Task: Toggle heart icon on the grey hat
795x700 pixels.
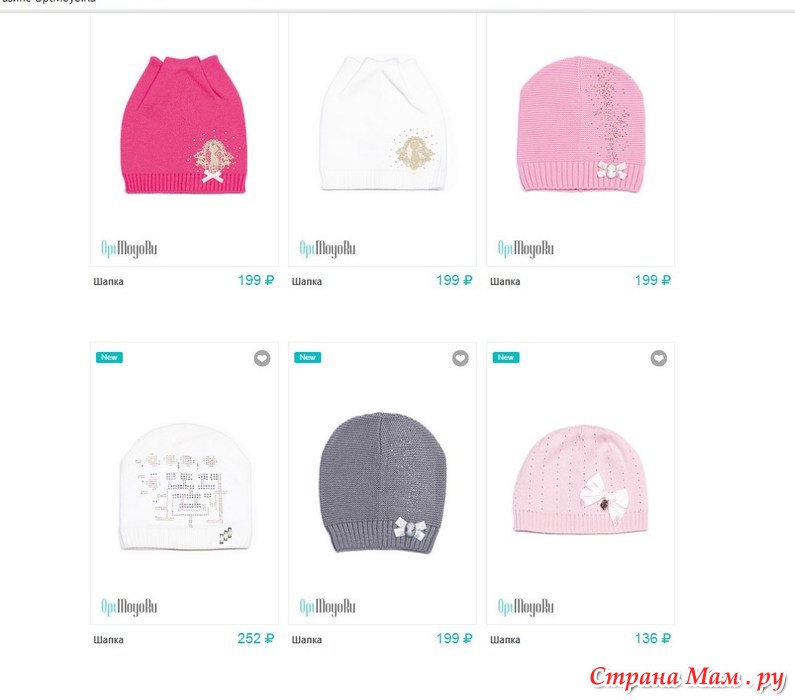Action: point(460,358)
